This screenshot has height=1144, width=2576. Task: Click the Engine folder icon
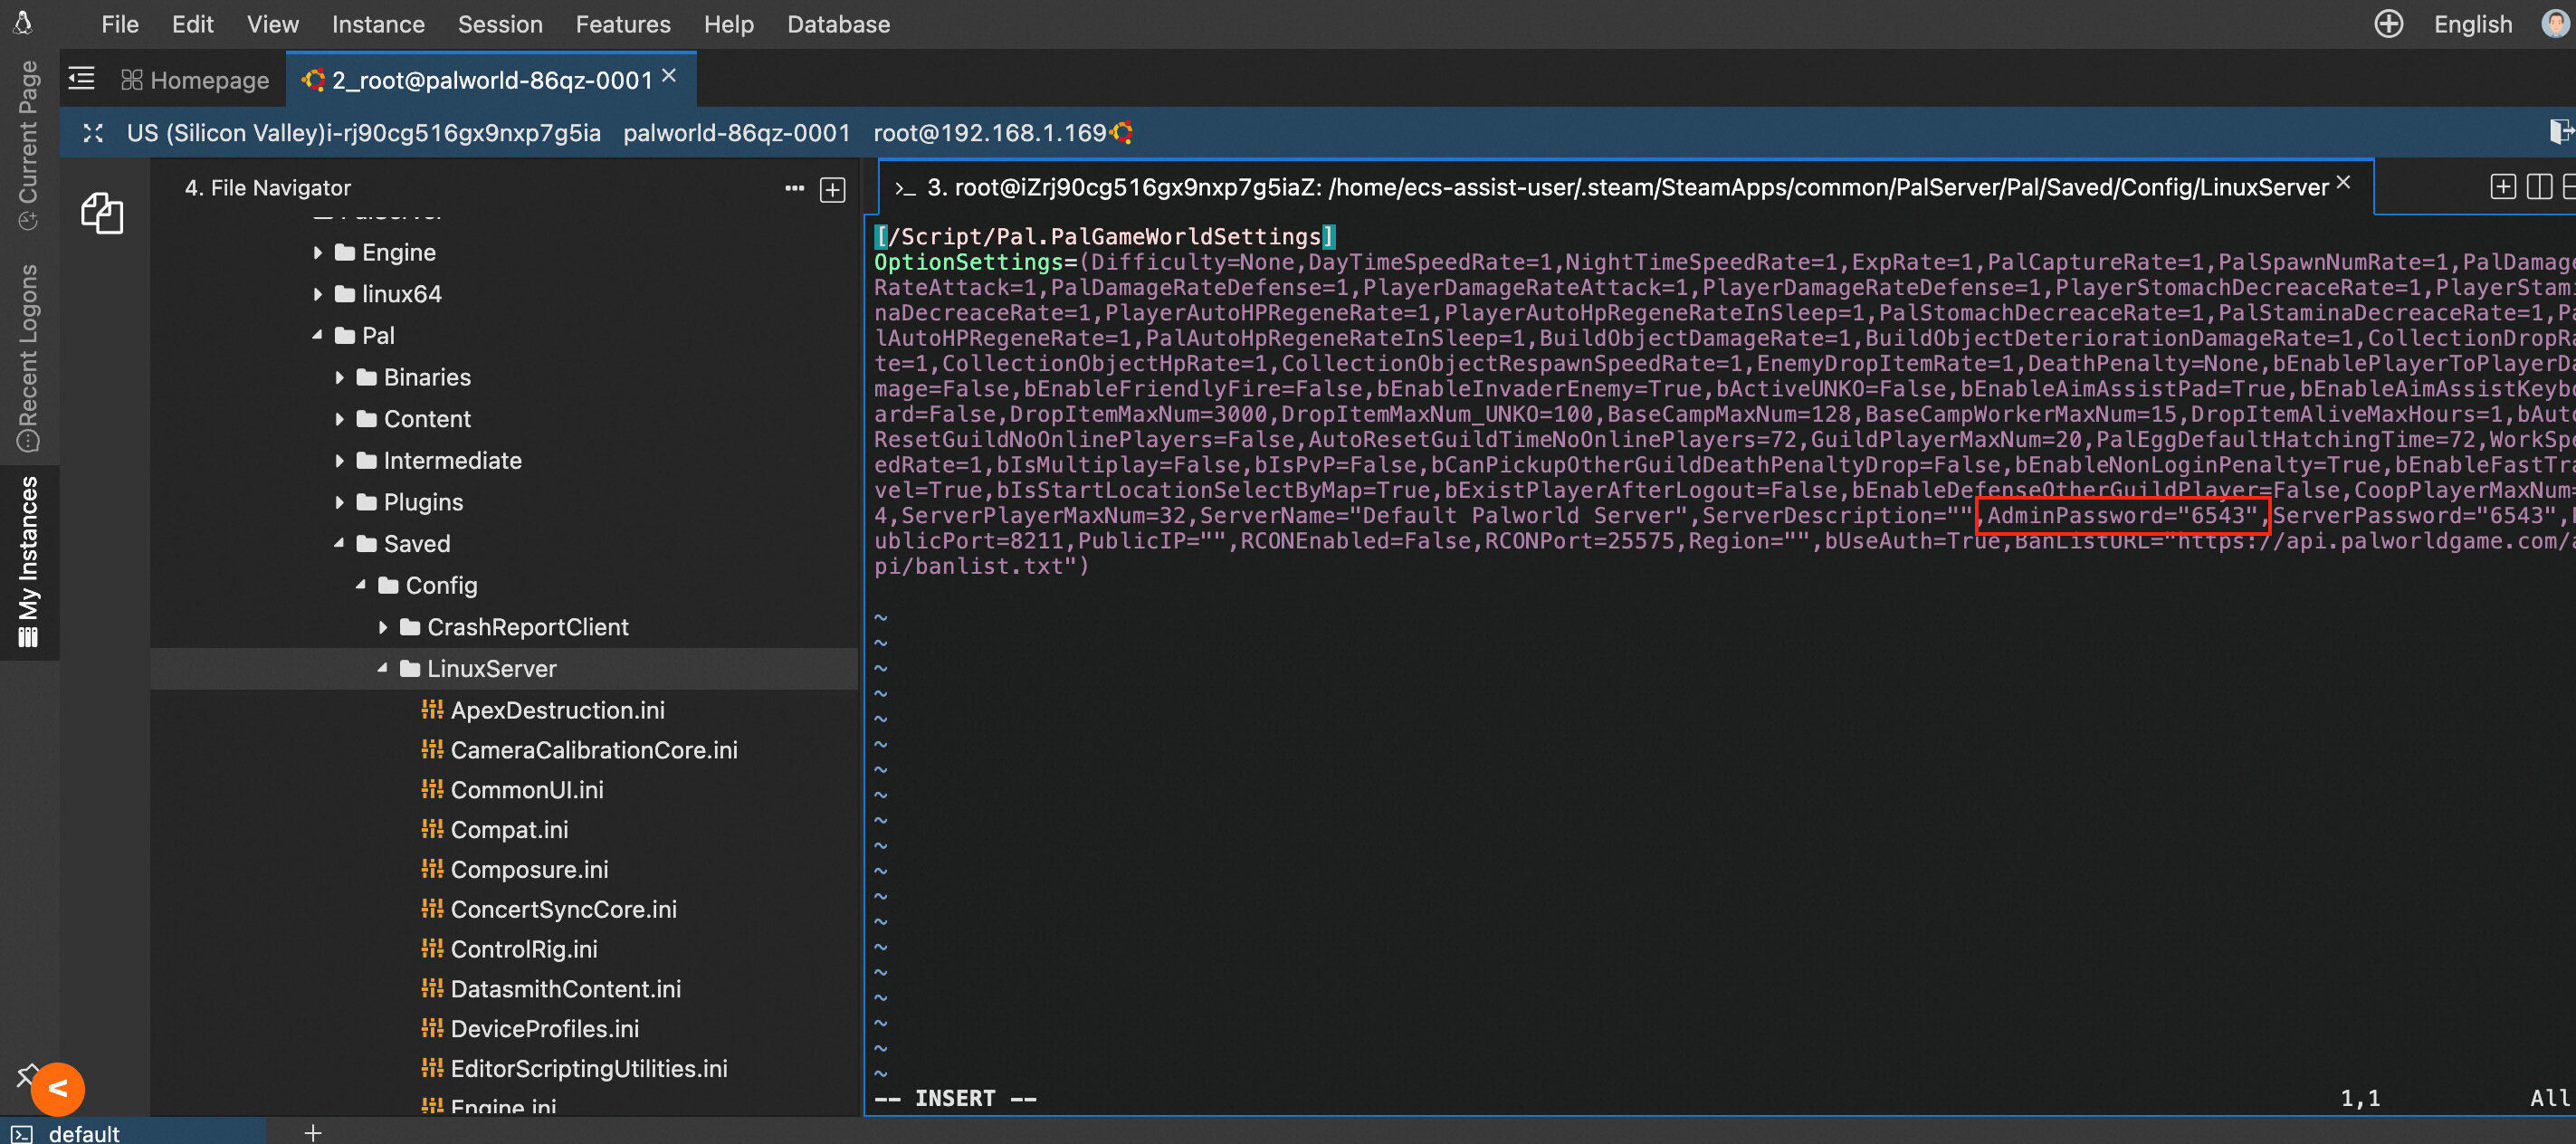pyautogui.click(x=345, y=252)
